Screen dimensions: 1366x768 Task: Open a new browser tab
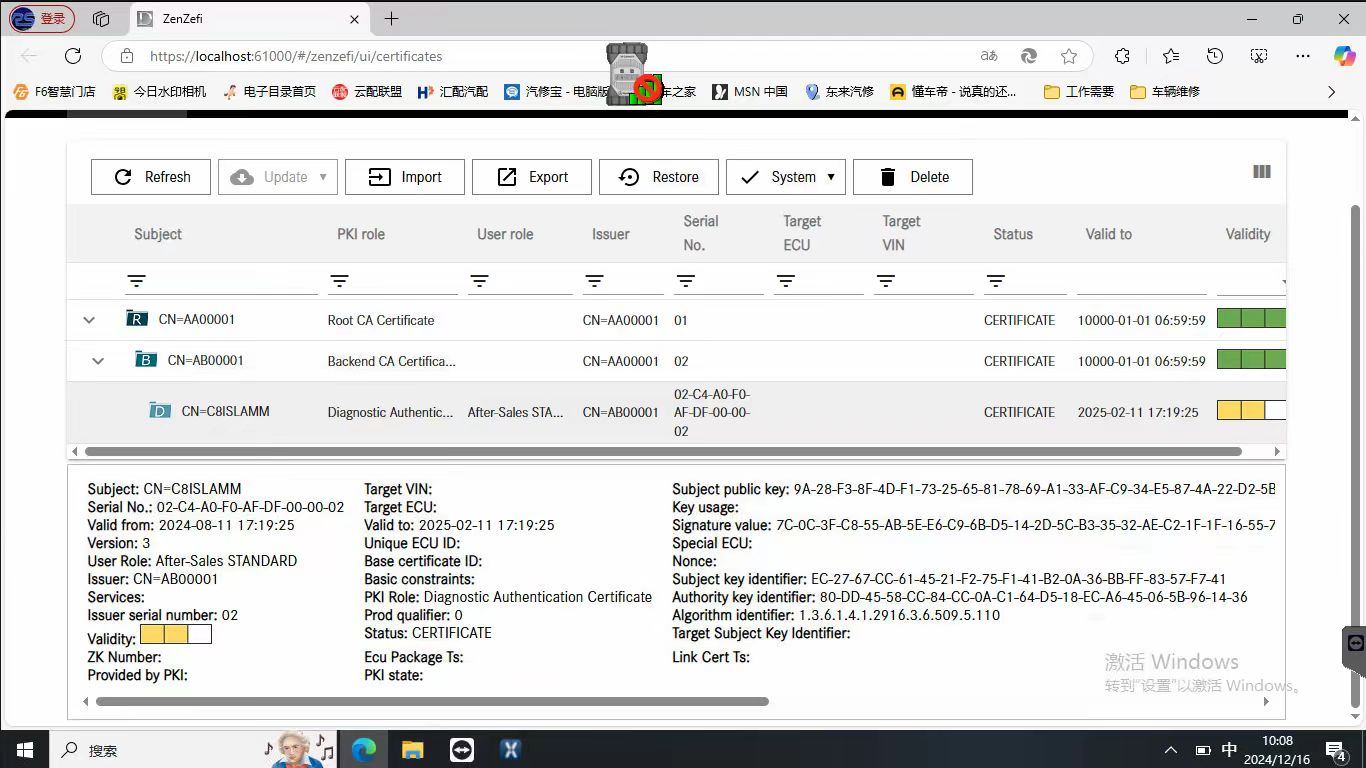point(391,18)
